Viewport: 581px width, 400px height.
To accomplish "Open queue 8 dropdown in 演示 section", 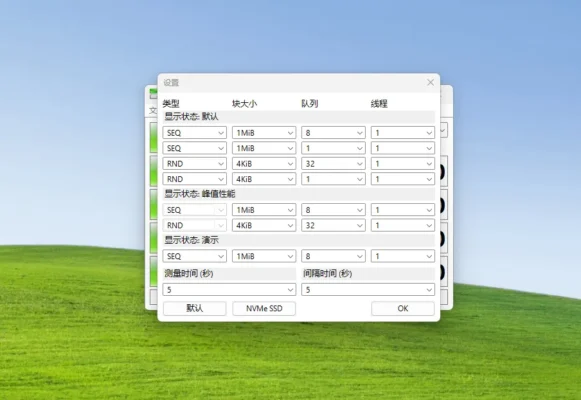I will click(x=333, y=256).
